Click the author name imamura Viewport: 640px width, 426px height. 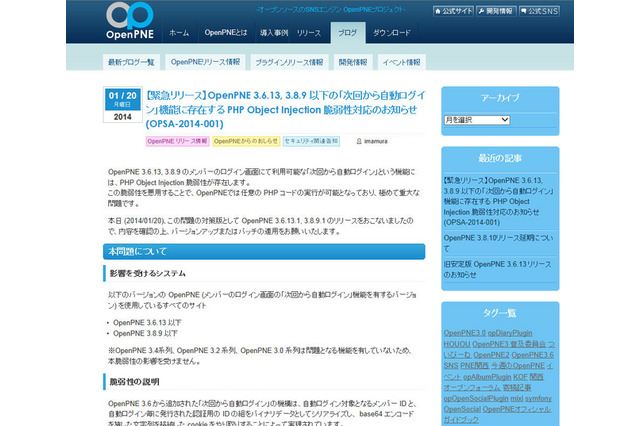[376, 141]
